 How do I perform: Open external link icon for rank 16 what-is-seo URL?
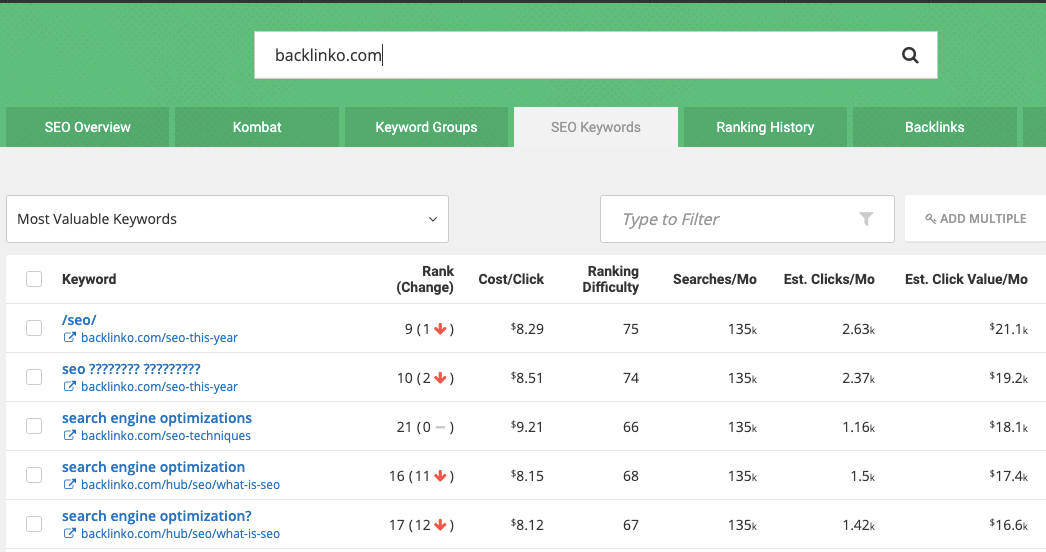69,485
